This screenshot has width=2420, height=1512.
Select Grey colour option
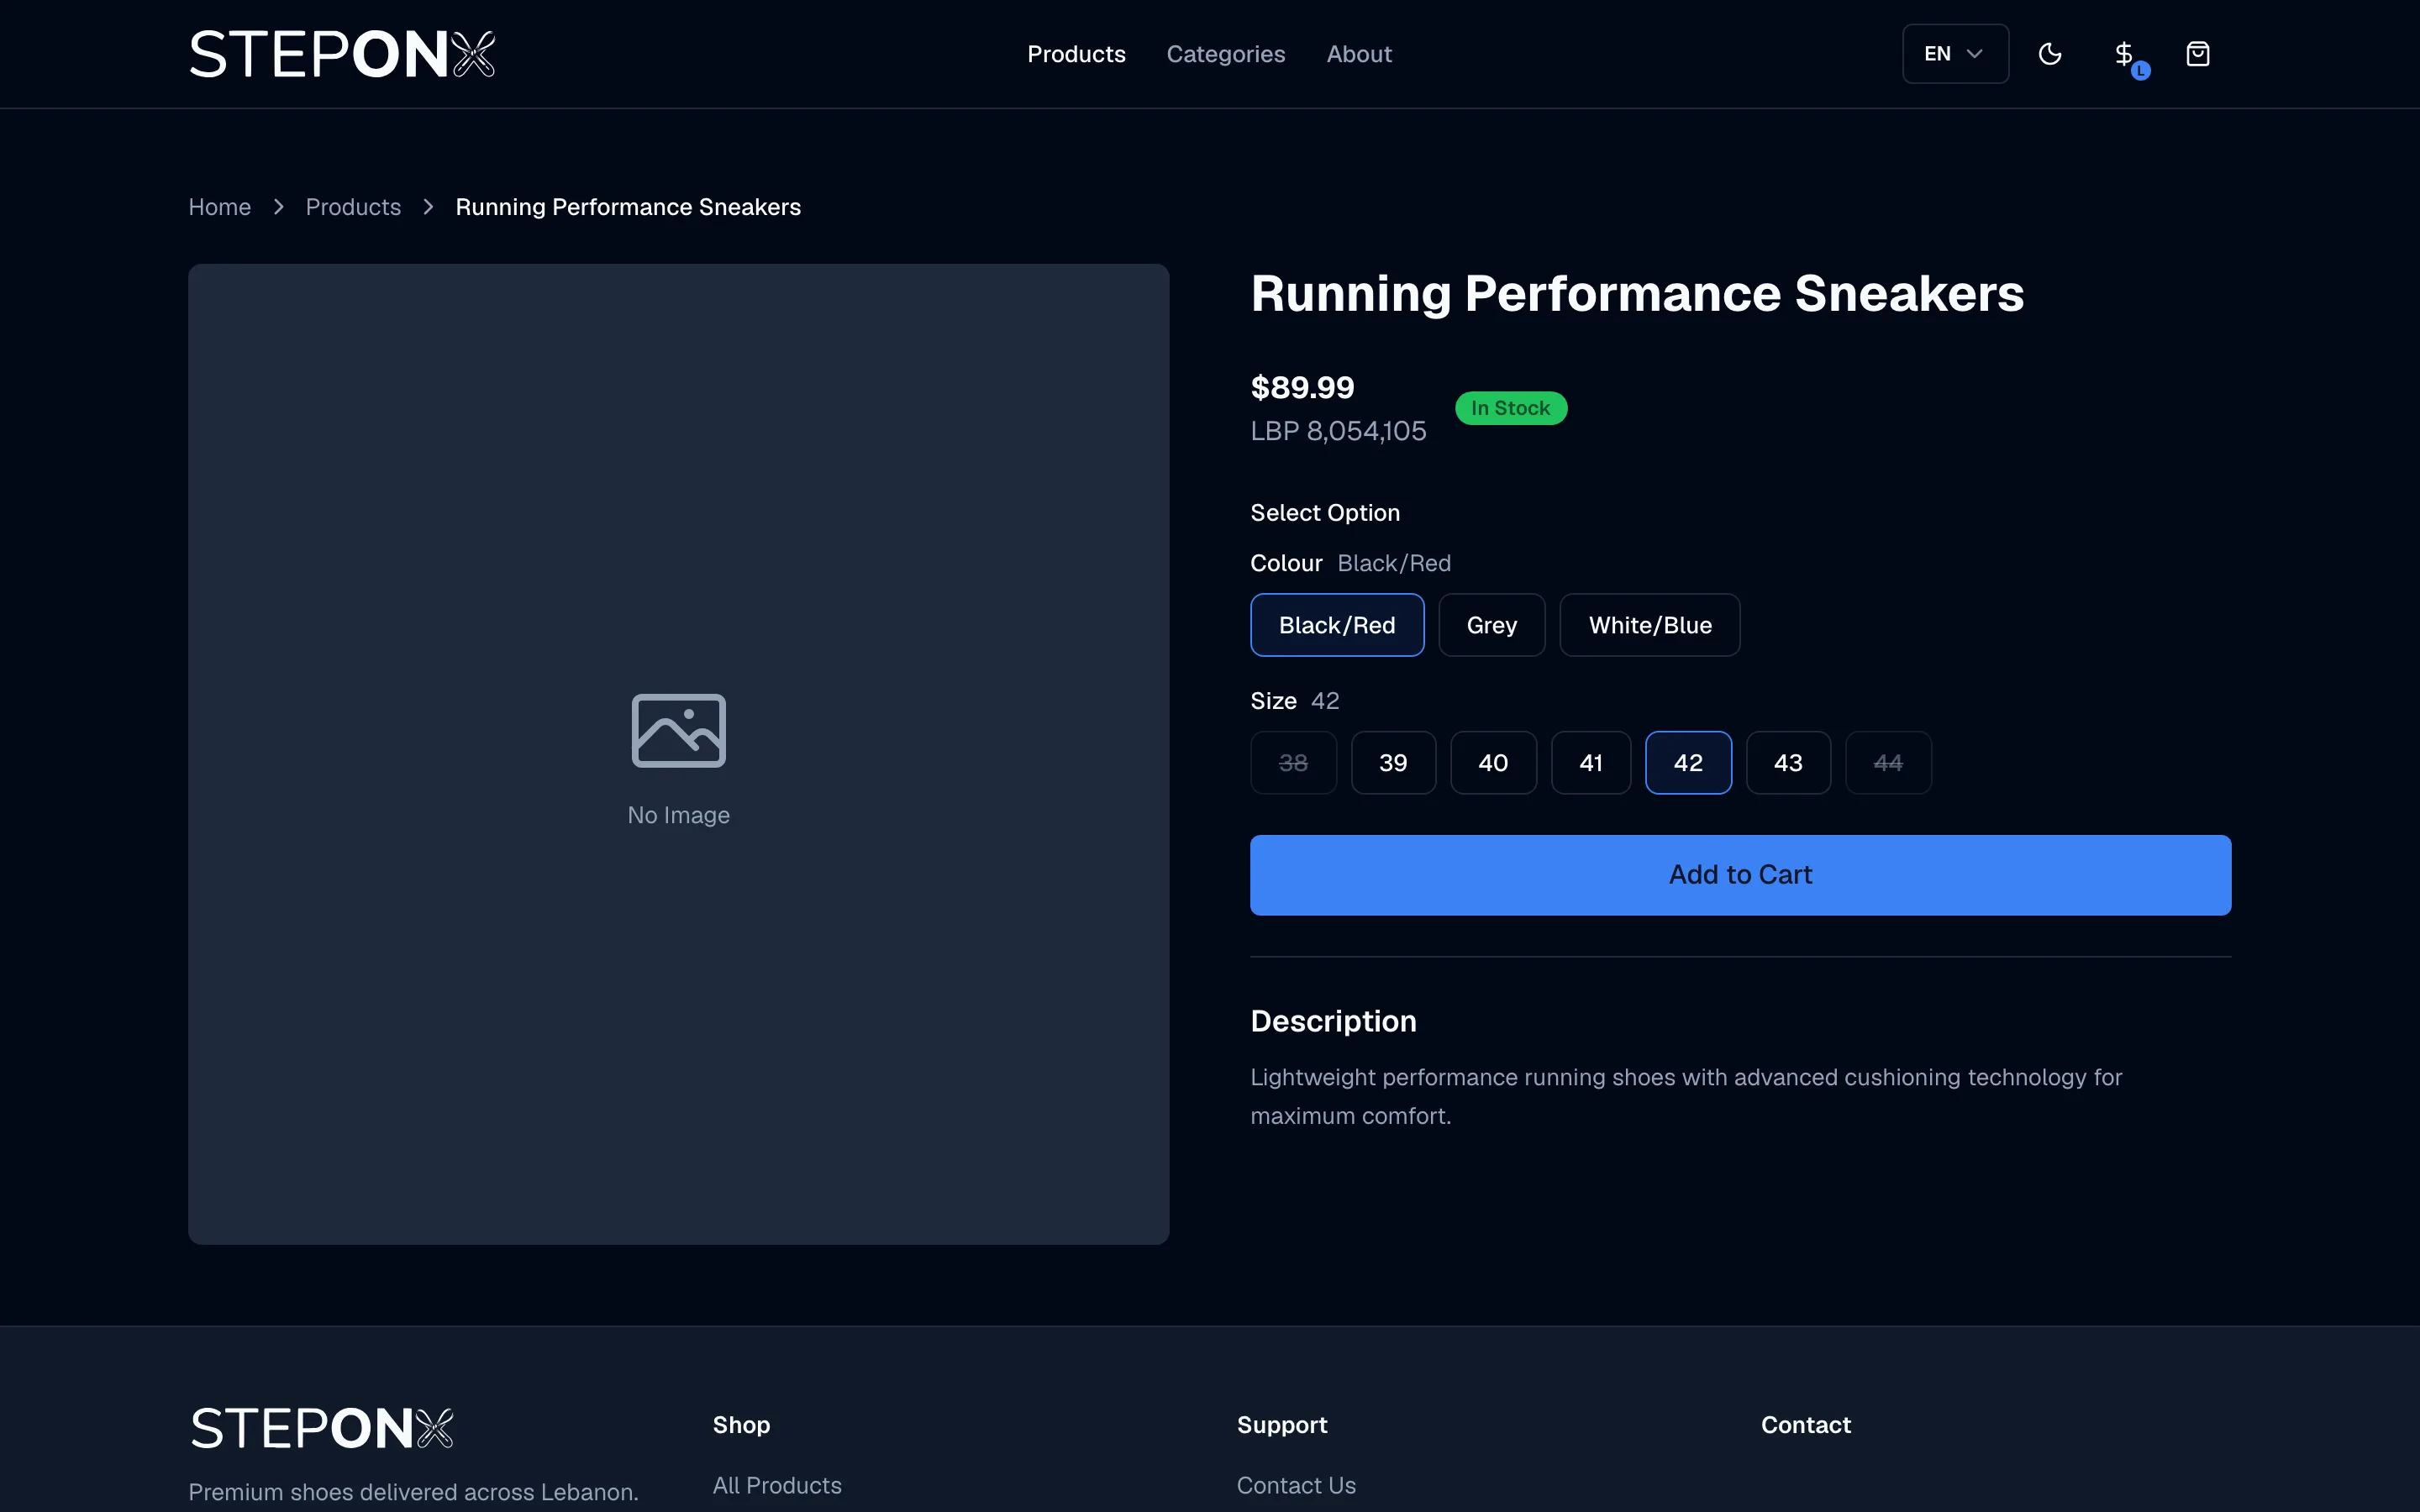pos(1491,625)
